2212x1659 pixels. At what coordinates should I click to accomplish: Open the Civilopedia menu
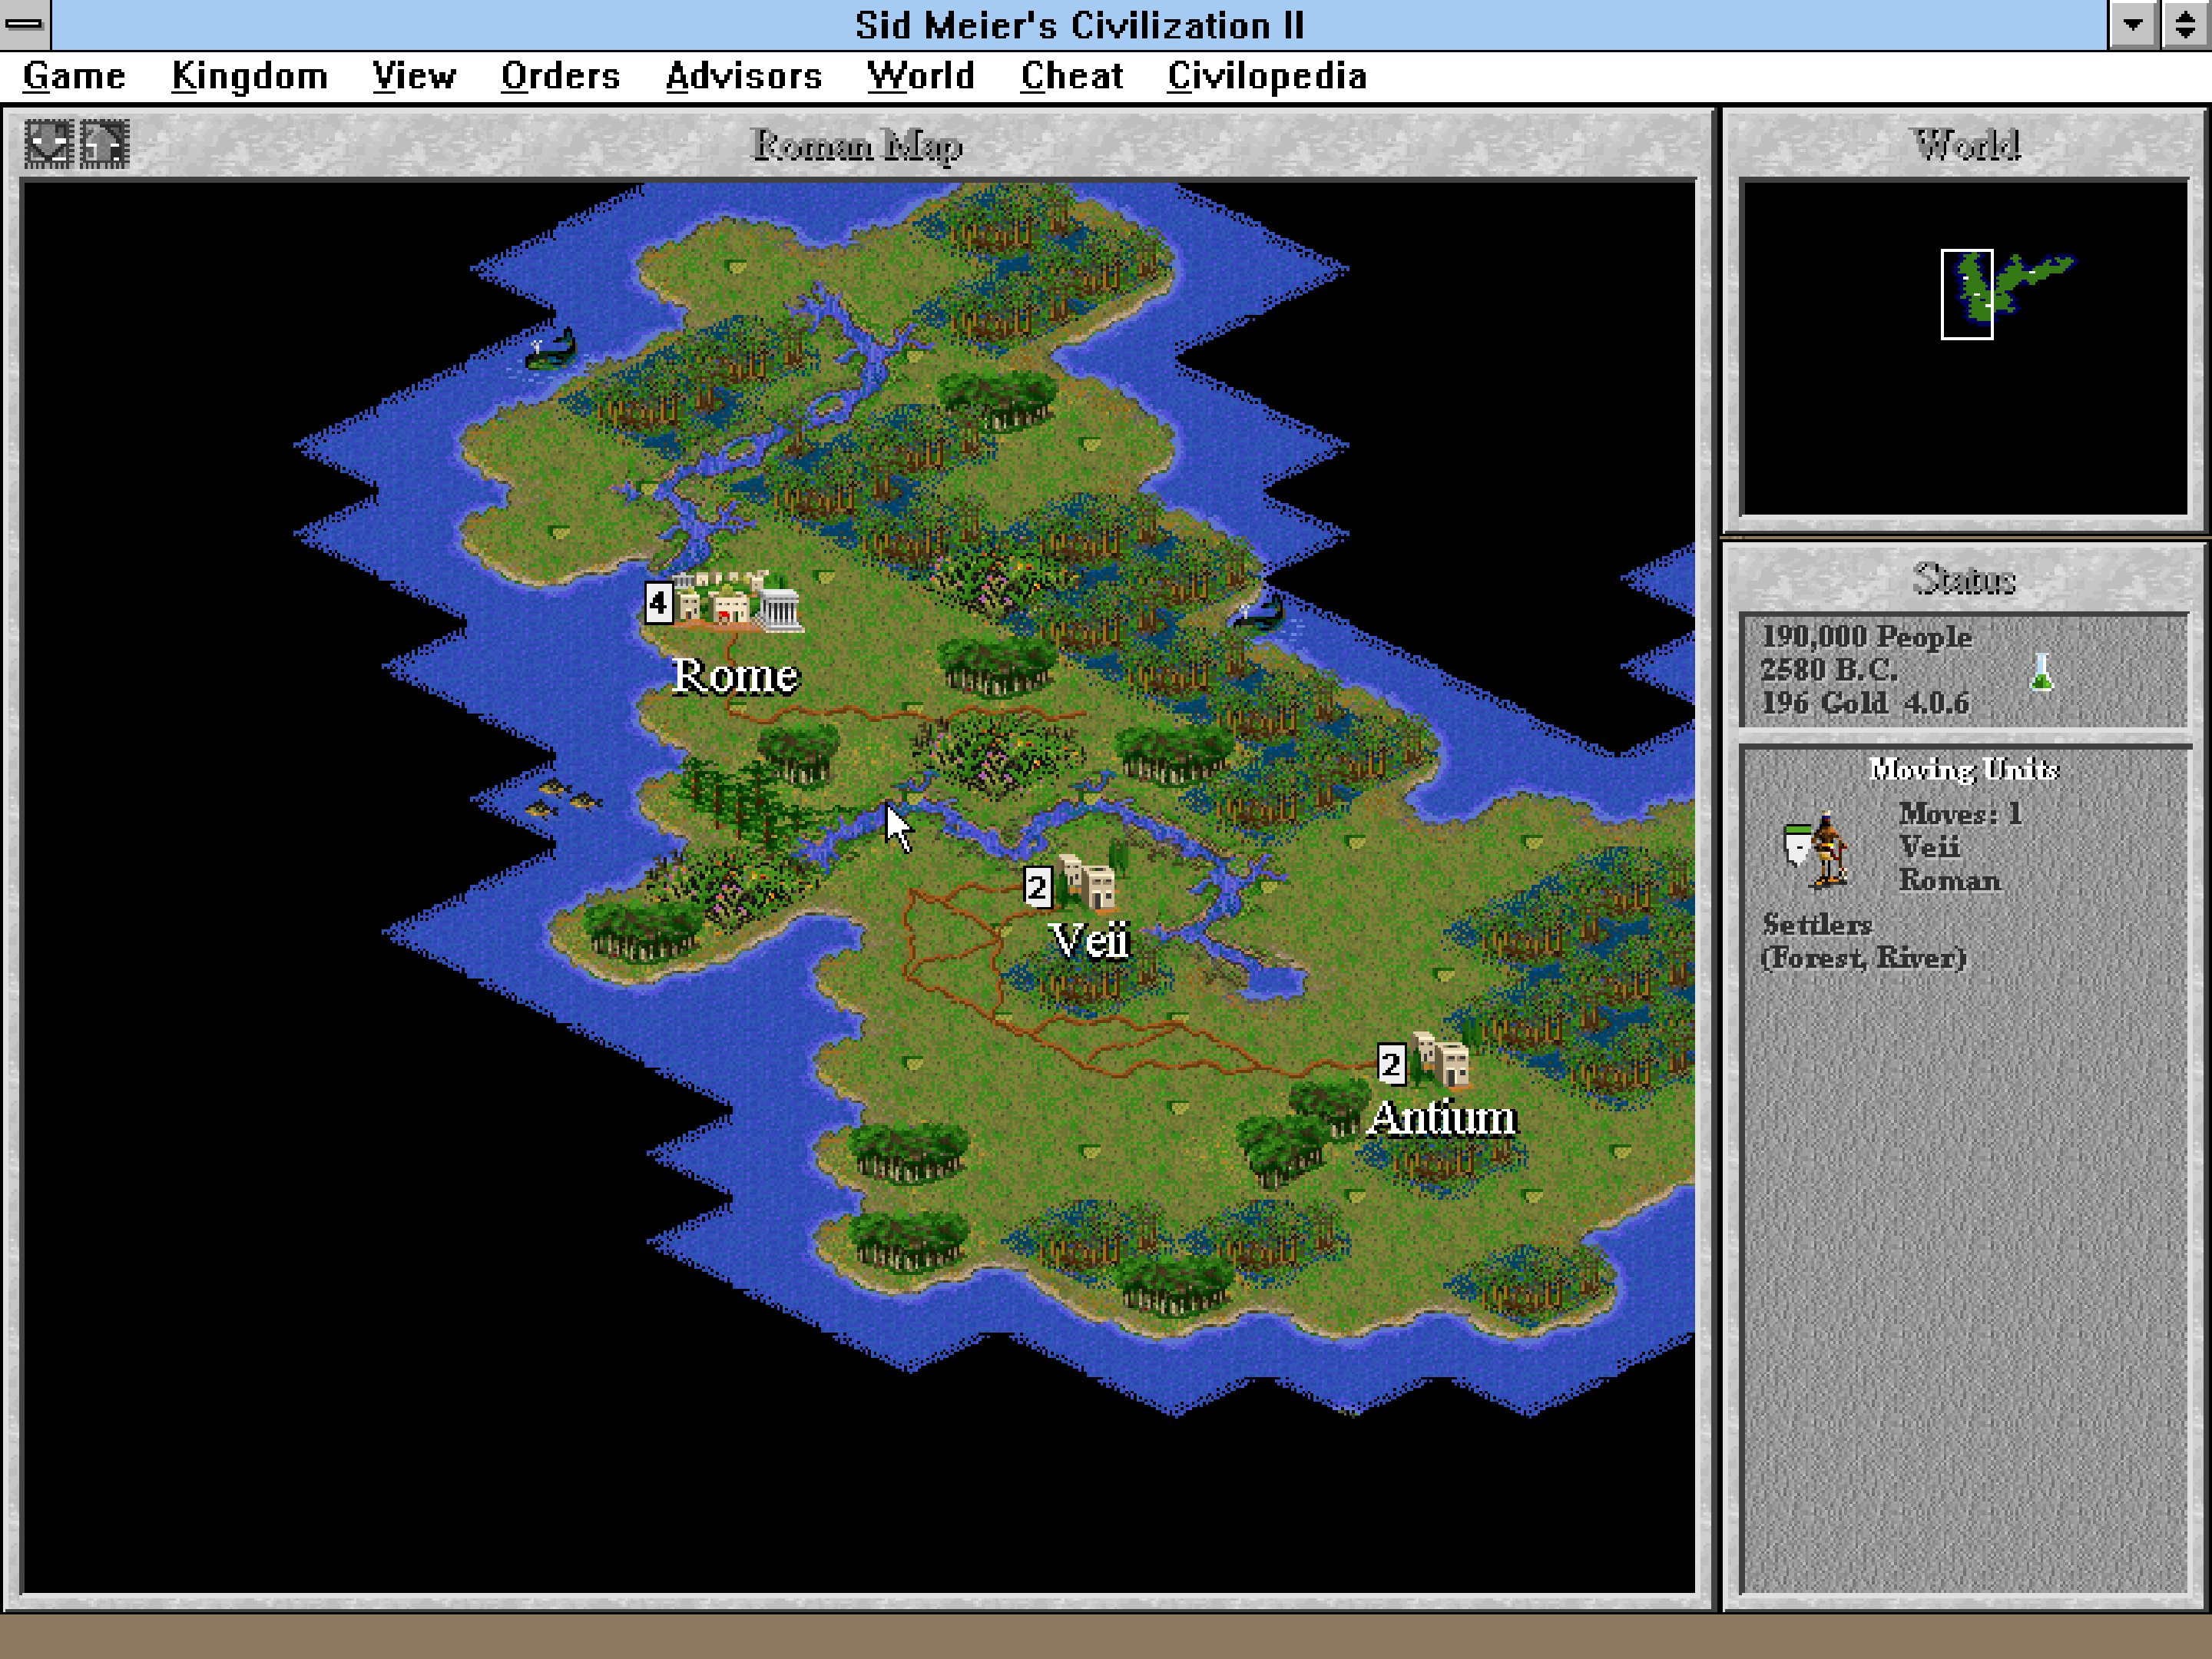pyautogui.click(x=1267, y=76)
